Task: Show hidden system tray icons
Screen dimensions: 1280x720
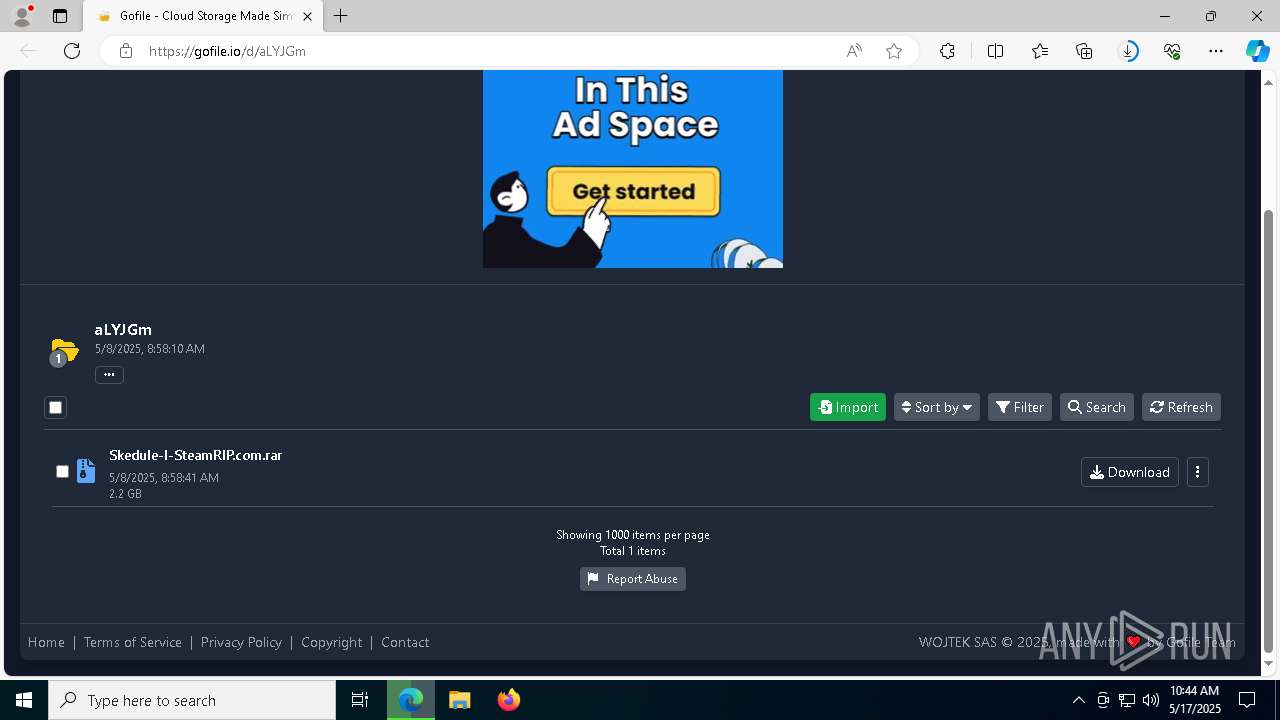Action: [x=1078, y=700]
